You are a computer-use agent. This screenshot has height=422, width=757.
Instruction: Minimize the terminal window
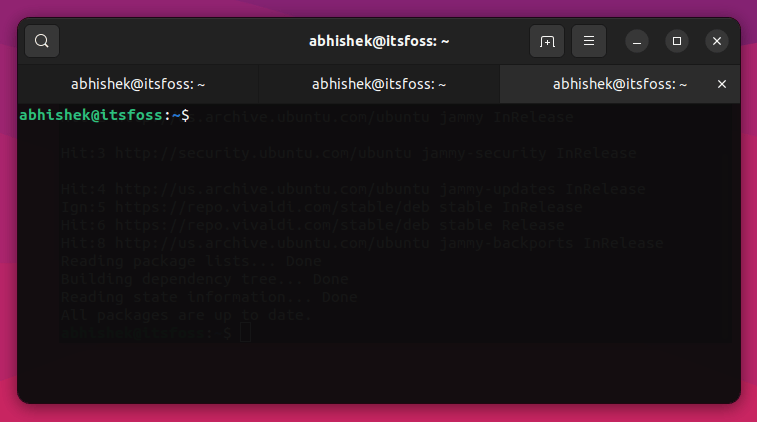point(638,41)
